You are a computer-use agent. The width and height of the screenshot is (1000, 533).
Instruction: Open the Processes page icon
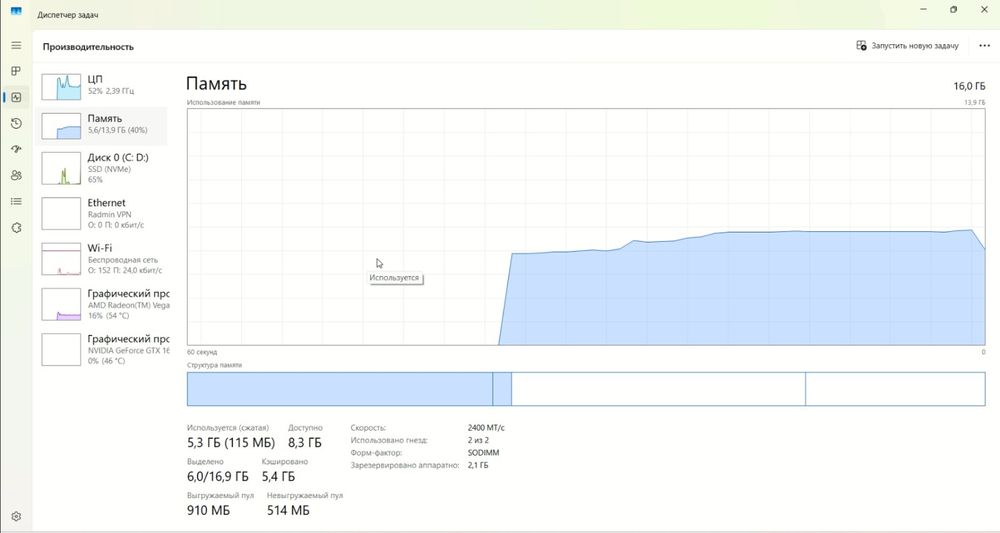(x=17, y=71)
